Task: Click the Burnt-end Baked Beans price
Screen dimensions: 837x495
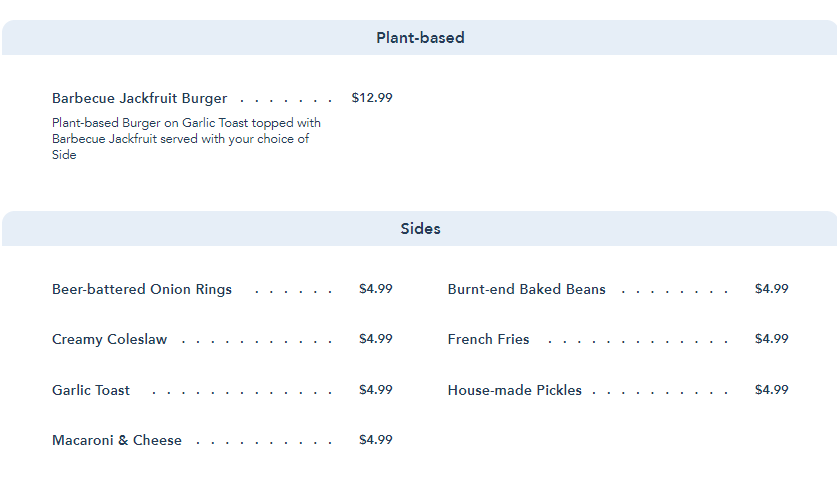Action: pos(772,289)
